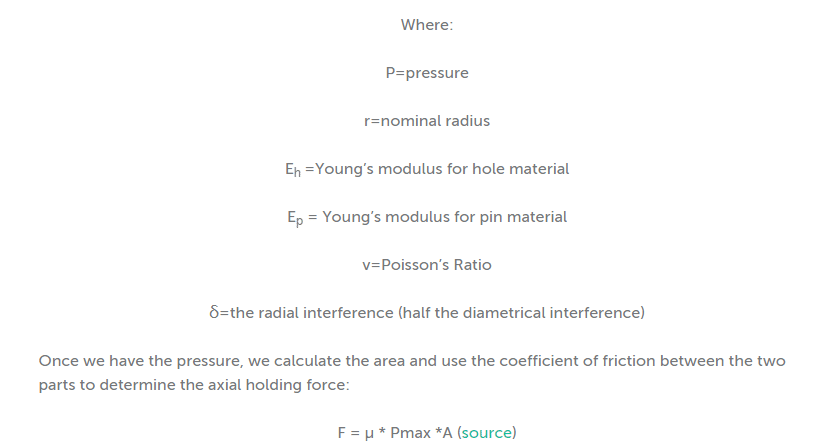This screenshot has width=818, height=444.
Task: Click the μ symbol in the formula
Action: click(x=369, y=434)
